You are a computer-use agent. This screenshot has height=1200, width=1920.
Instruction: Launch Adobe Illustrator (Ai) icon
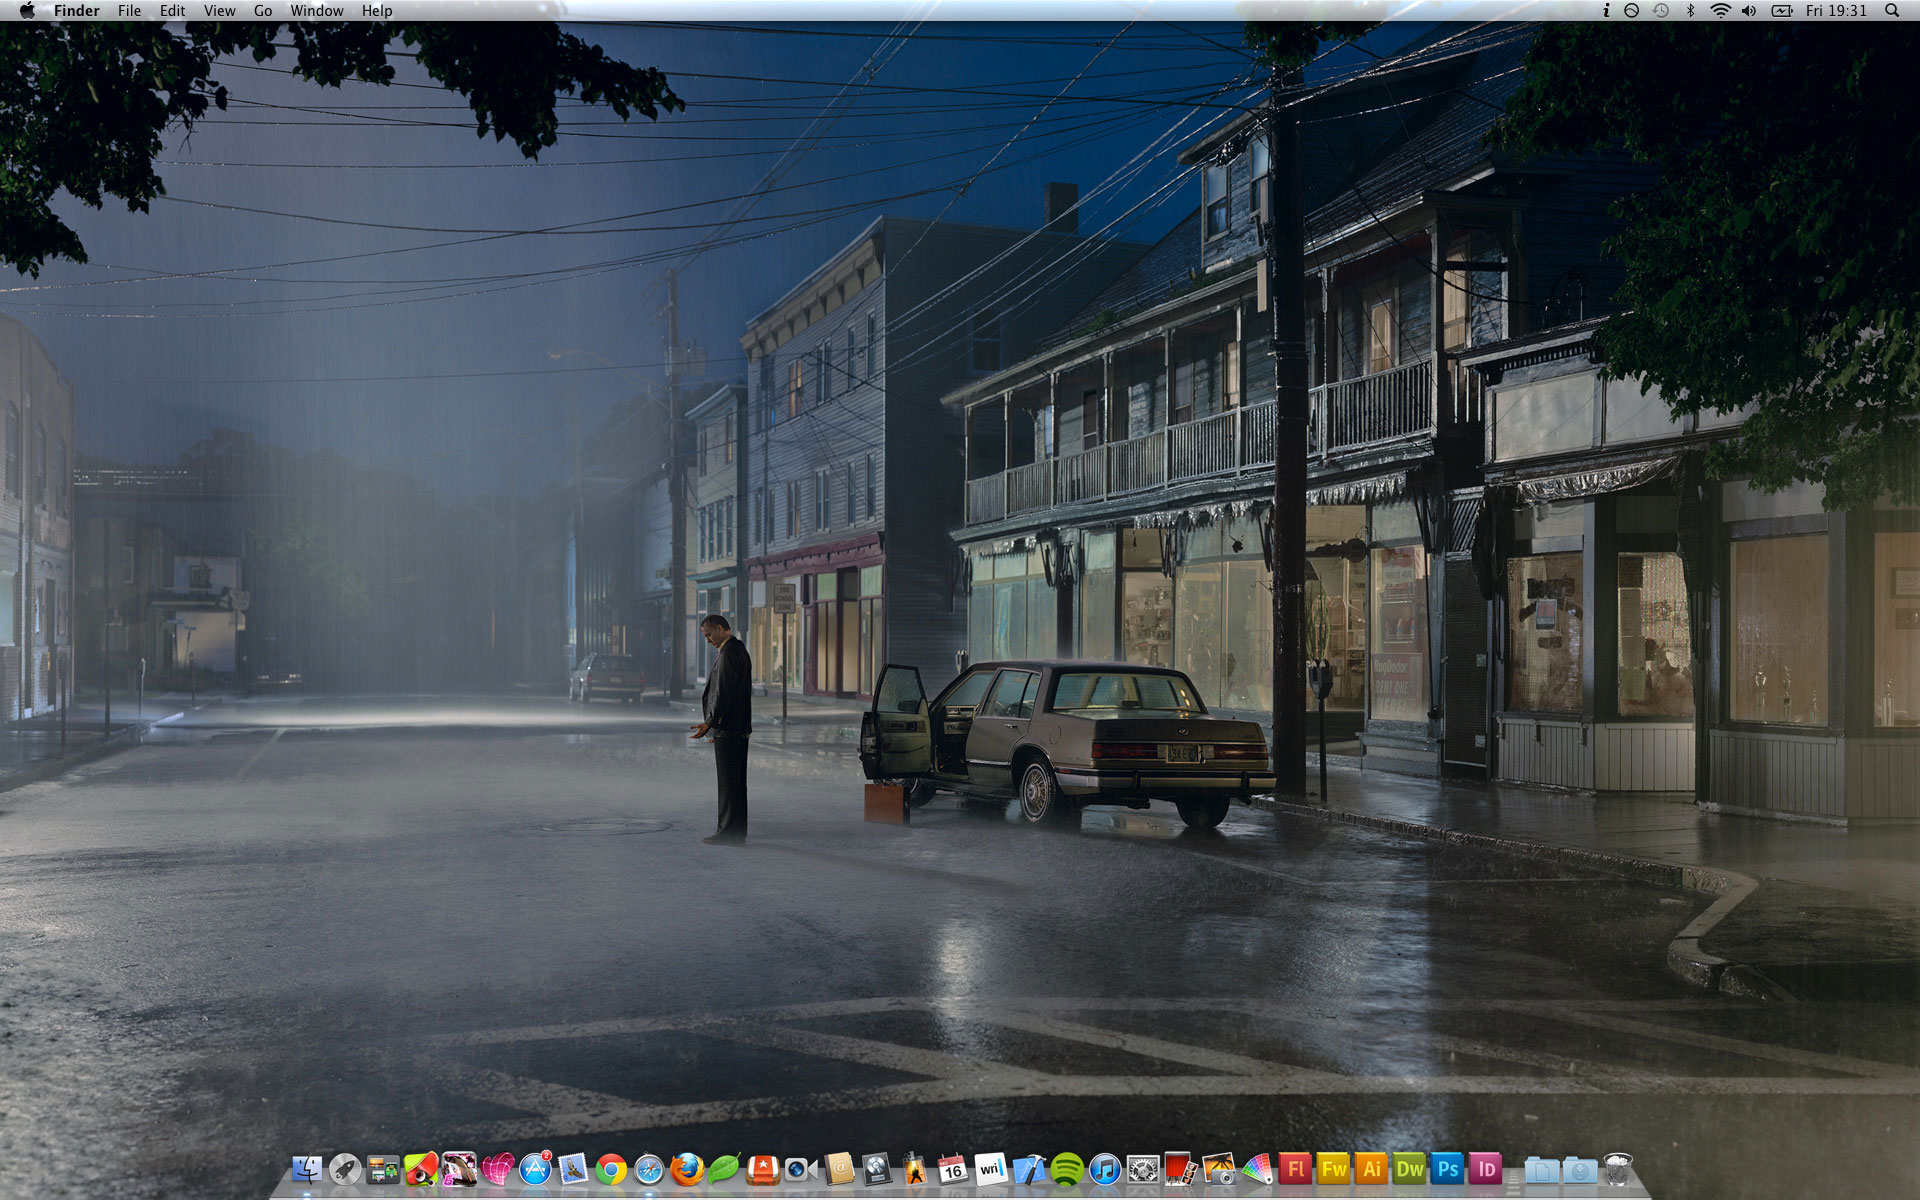pos(1370,1168)
